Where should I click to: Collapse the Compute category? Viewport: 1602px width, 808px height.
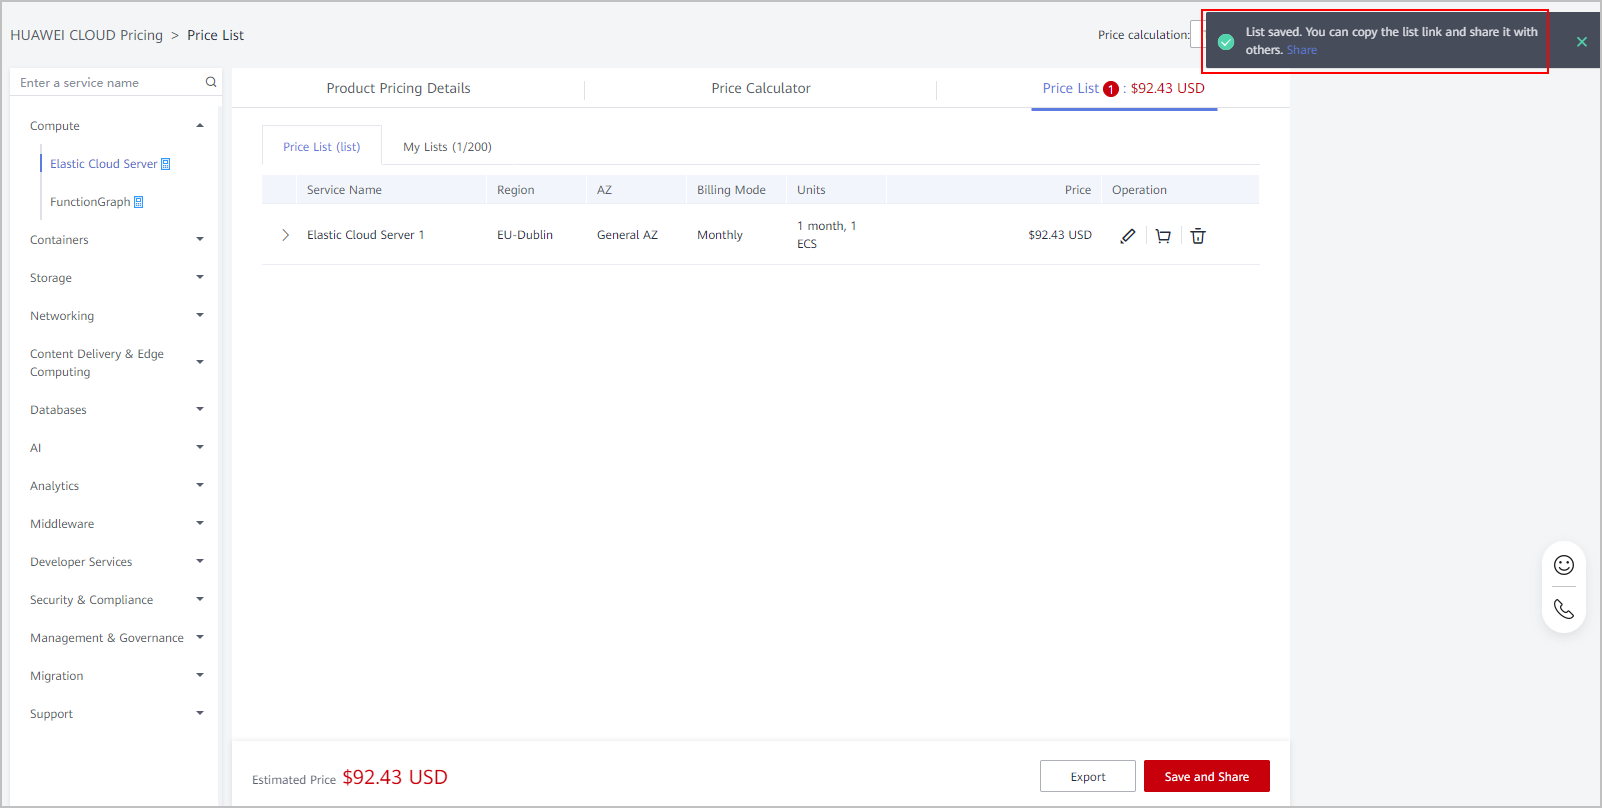[200, 126]
